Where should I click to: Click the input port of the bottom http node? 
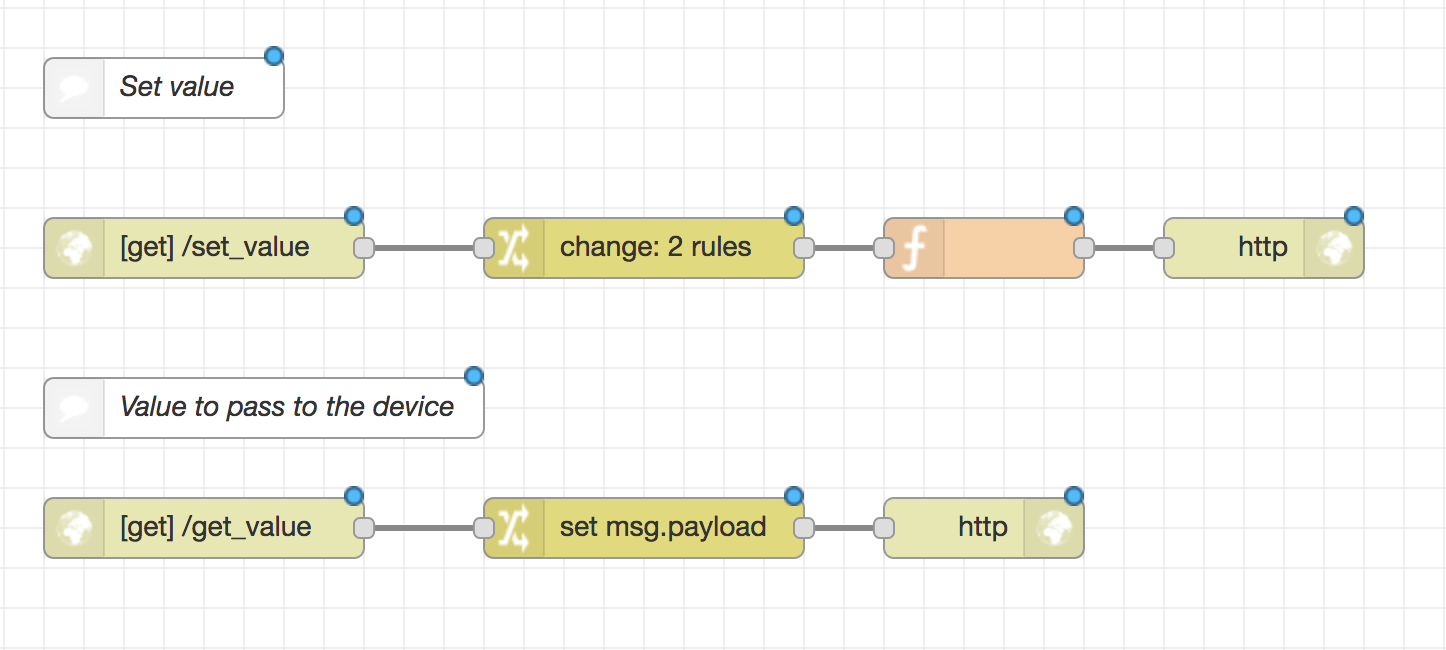885,527
